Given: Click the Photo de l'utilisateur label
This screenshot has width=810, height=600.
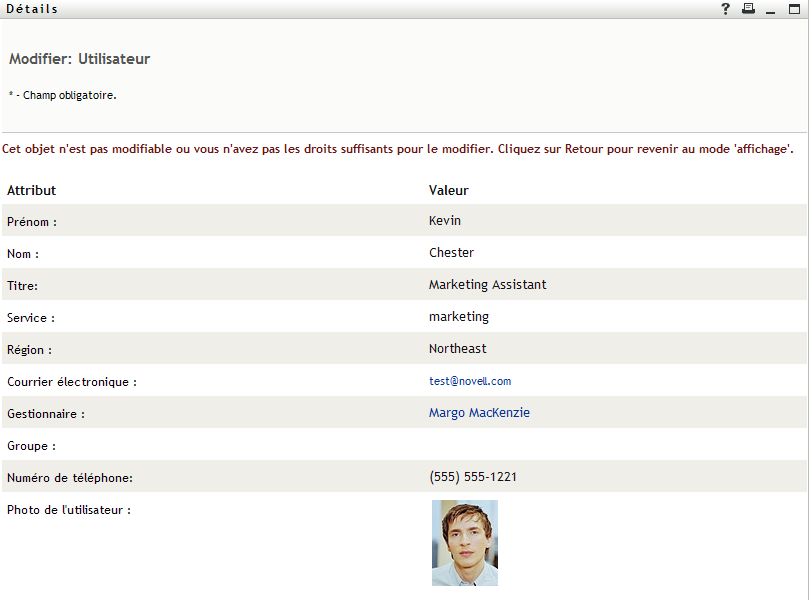Looking at the screenshot, I should point(69,510).
